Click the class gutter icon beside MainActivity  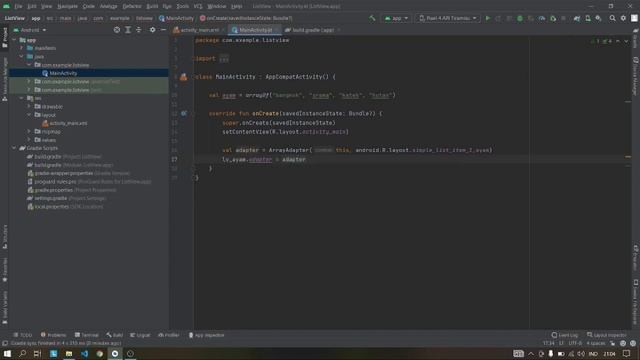184,77
